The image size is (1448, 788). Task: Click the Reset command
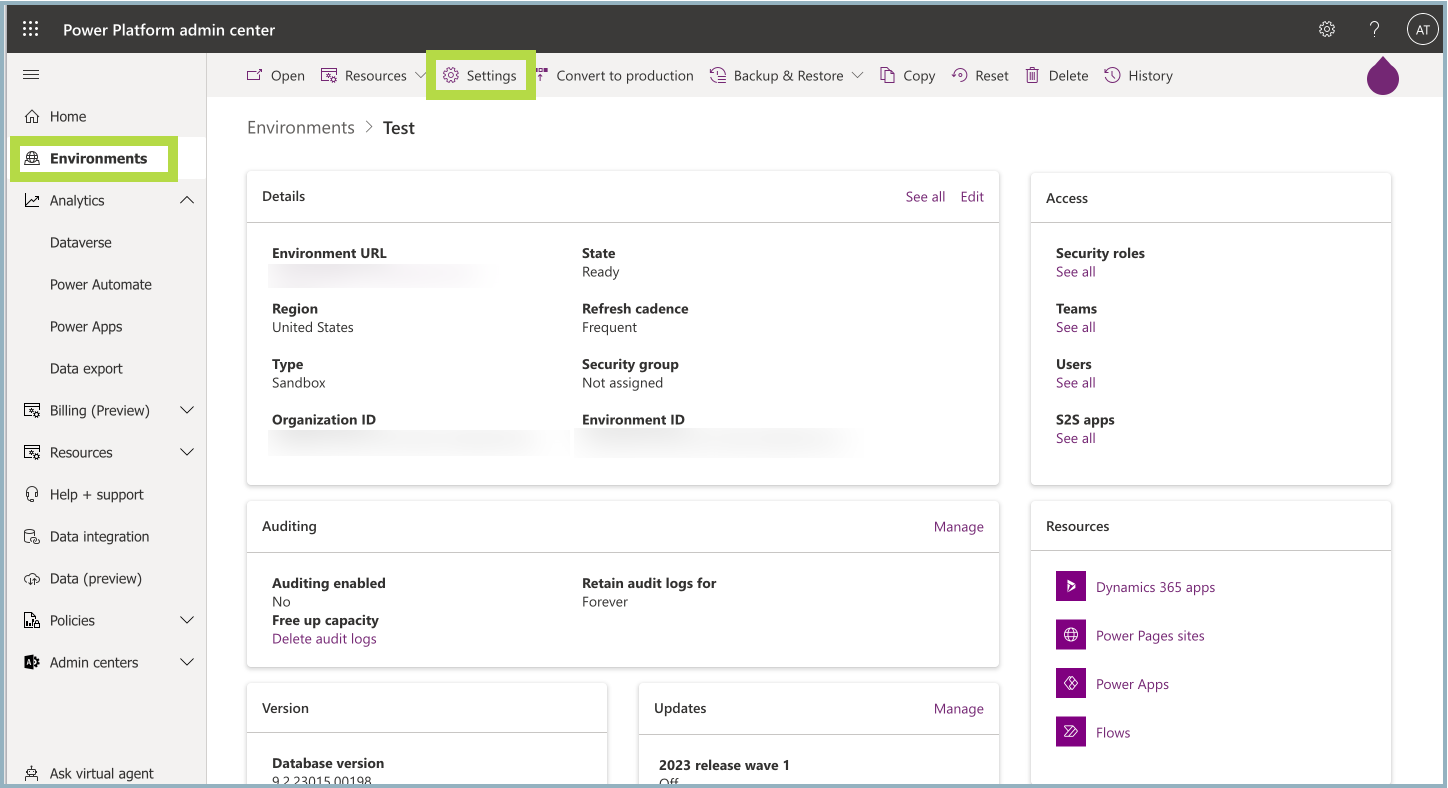point(980,75)
